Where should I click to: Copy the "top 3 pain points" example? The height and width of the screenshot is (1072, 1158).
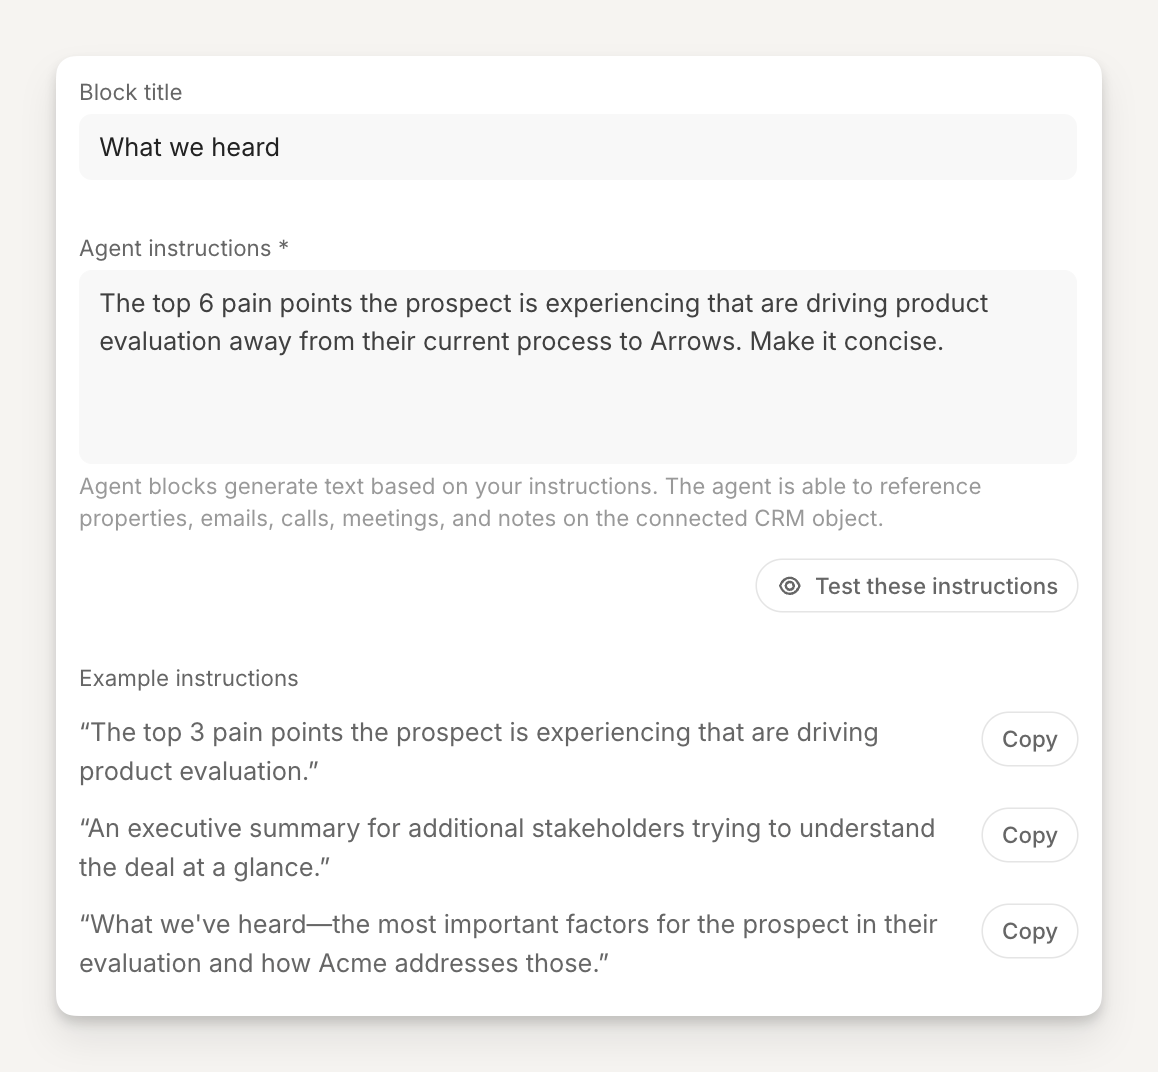(1029, 739)
